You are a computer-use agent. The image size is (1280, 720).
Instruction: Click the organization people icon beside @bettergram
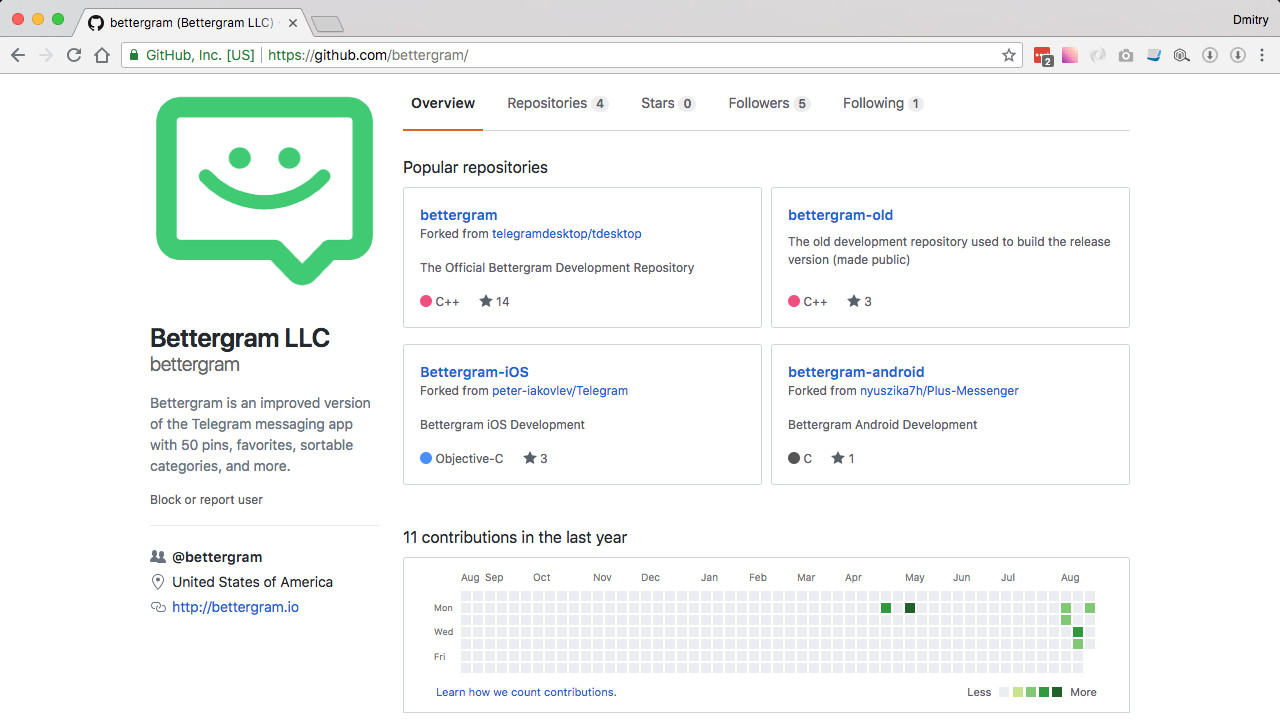[x=158, y=557]
